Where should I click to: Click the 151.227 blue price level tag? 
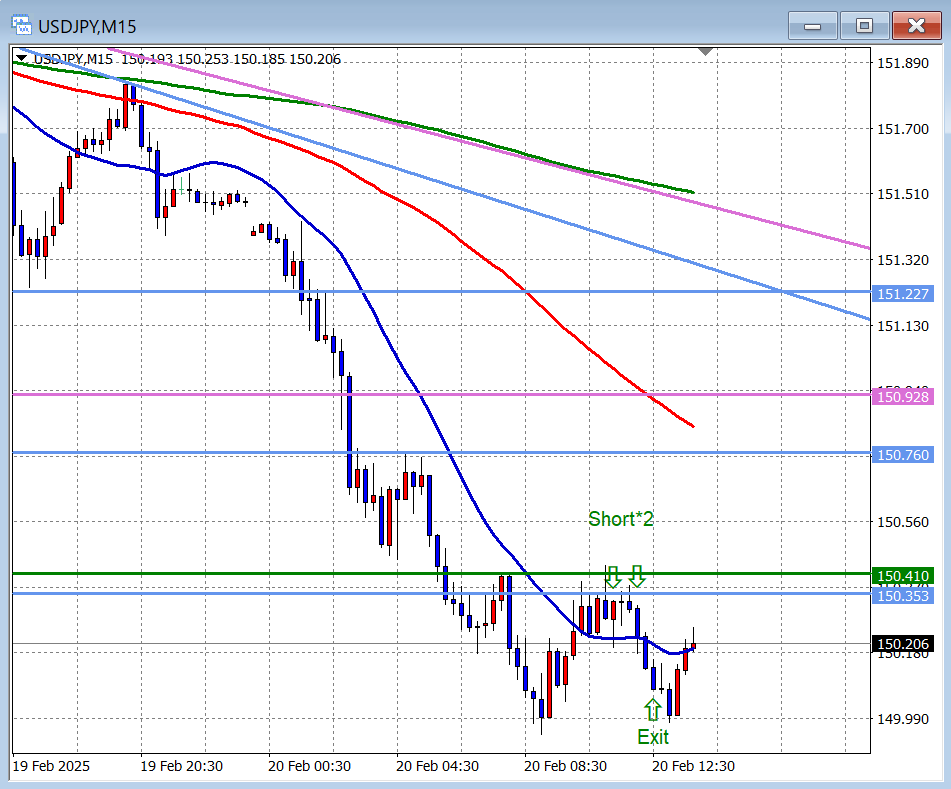click(902, 294)
